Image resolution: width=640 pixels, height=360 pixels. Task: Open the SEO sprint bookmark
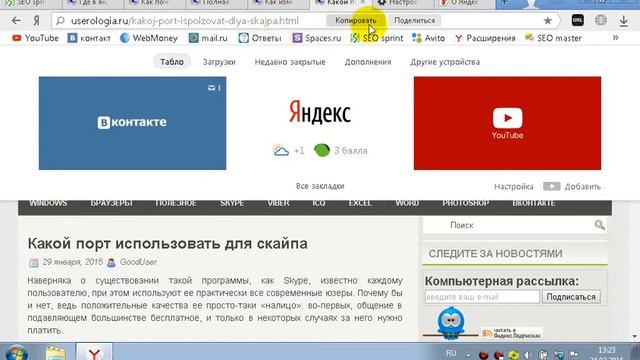pos(377,38)
